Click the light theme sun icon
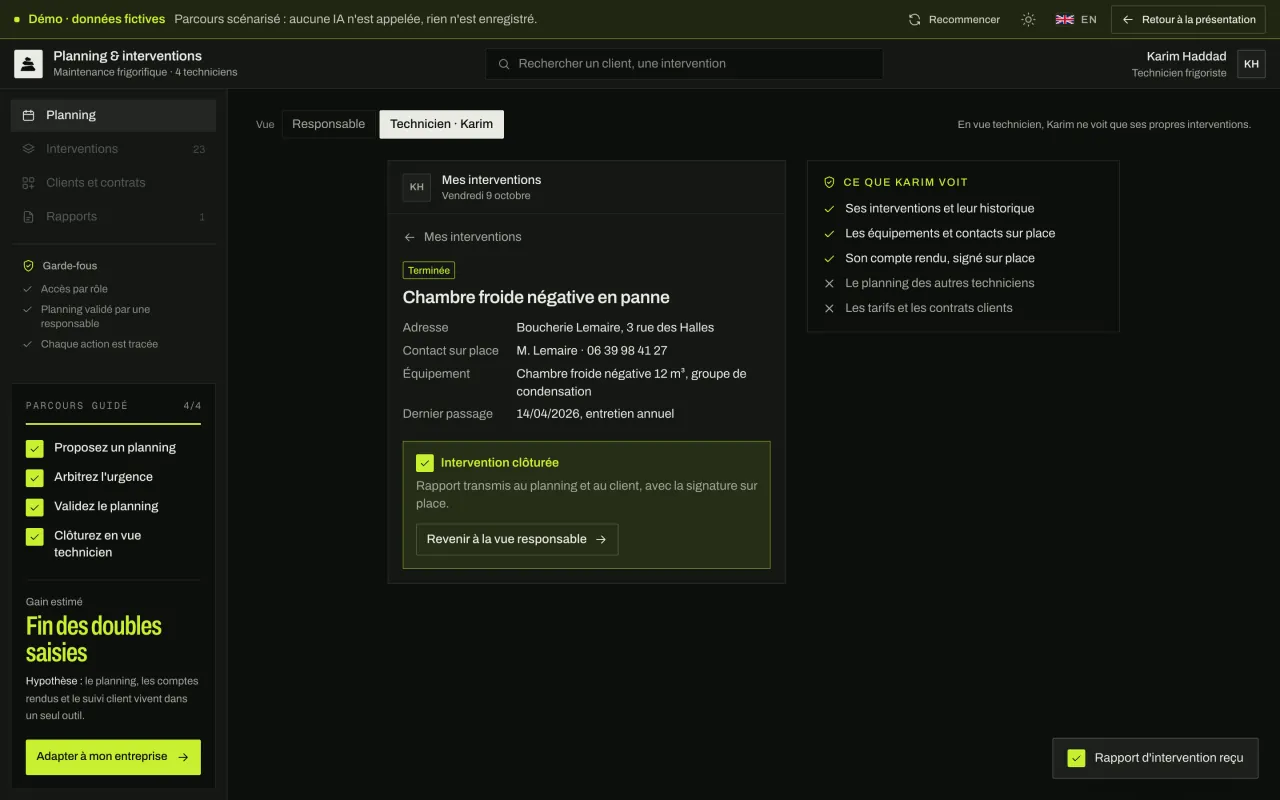The image size is (1280, 800). click(x=1028, y=19)
